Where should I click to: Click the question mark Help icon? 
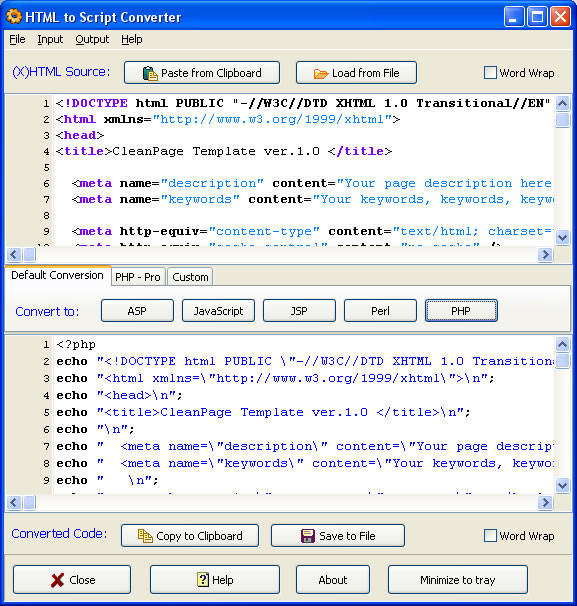(203, 580)
